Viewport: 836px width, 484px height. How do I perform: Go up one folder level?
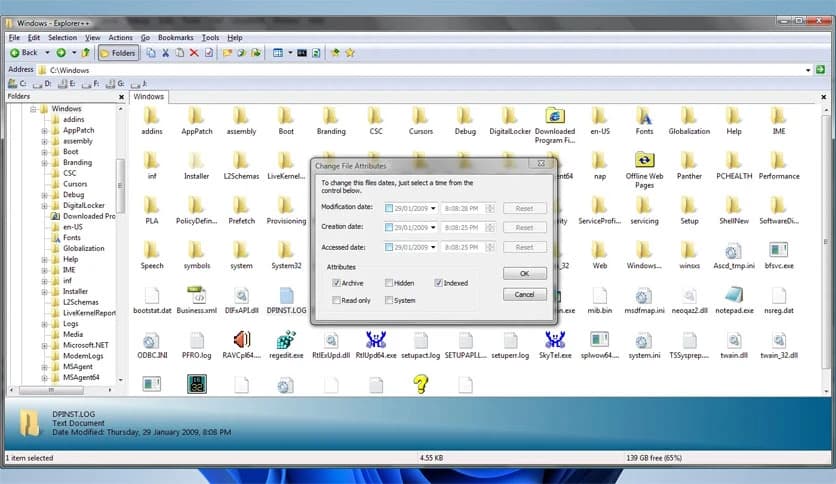pyautogui.click(x=85, y=53)
